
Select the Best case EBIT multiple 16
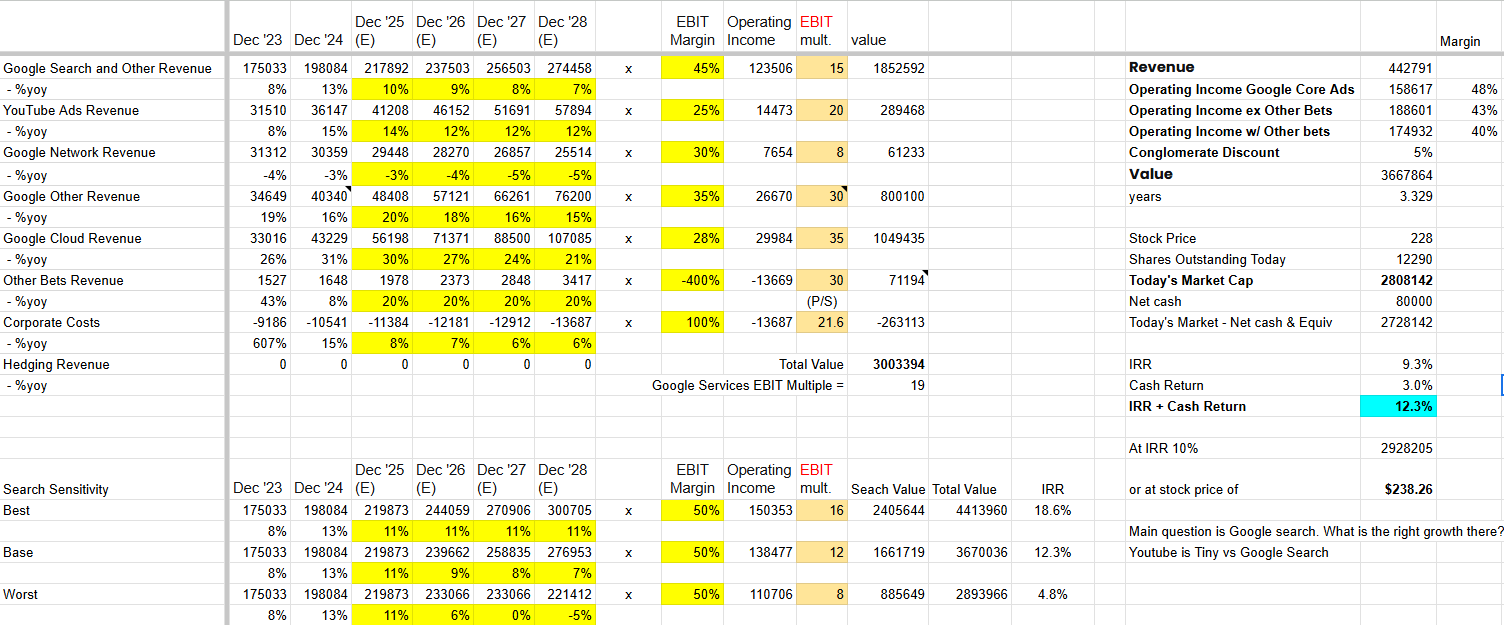(822, 510)
